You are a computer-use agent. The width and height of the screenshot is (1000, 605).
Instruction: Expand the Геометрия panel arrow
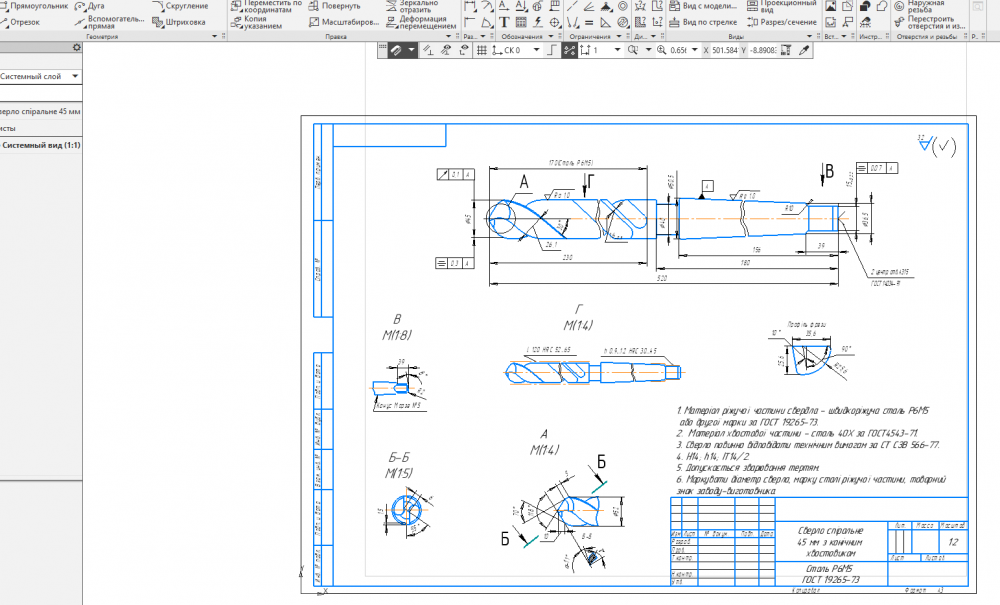pos(214,37)
